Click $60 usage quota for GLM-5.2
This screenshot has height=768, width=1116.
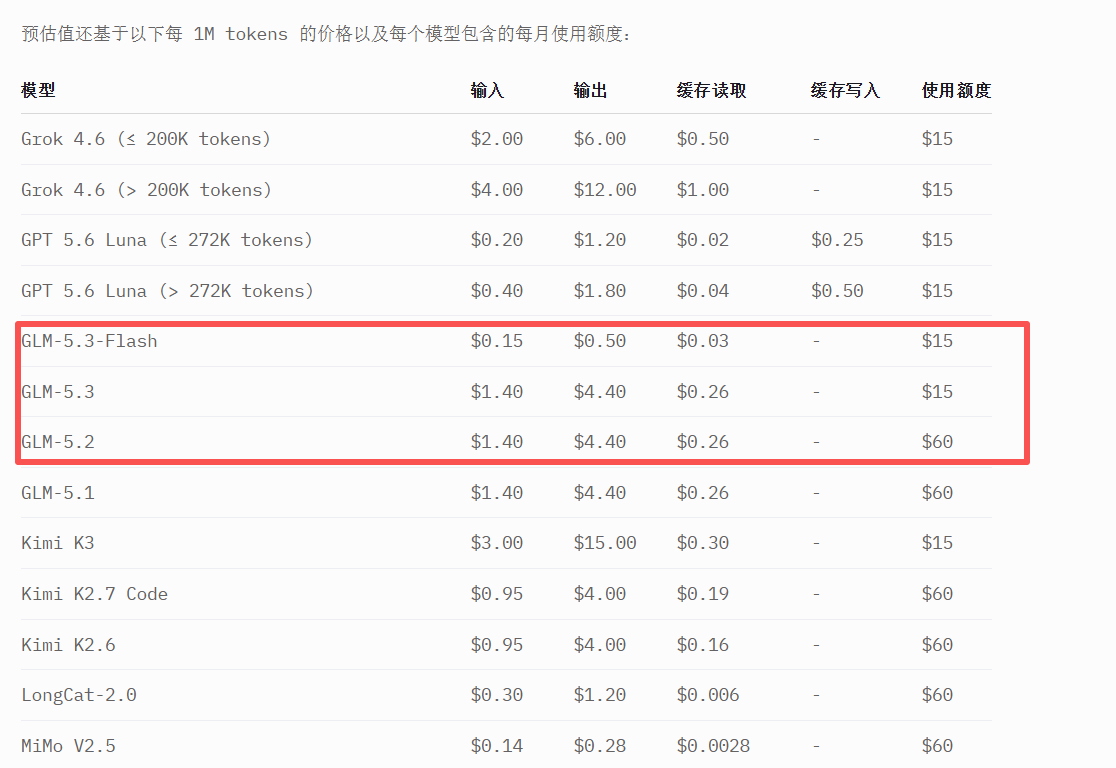937,442
